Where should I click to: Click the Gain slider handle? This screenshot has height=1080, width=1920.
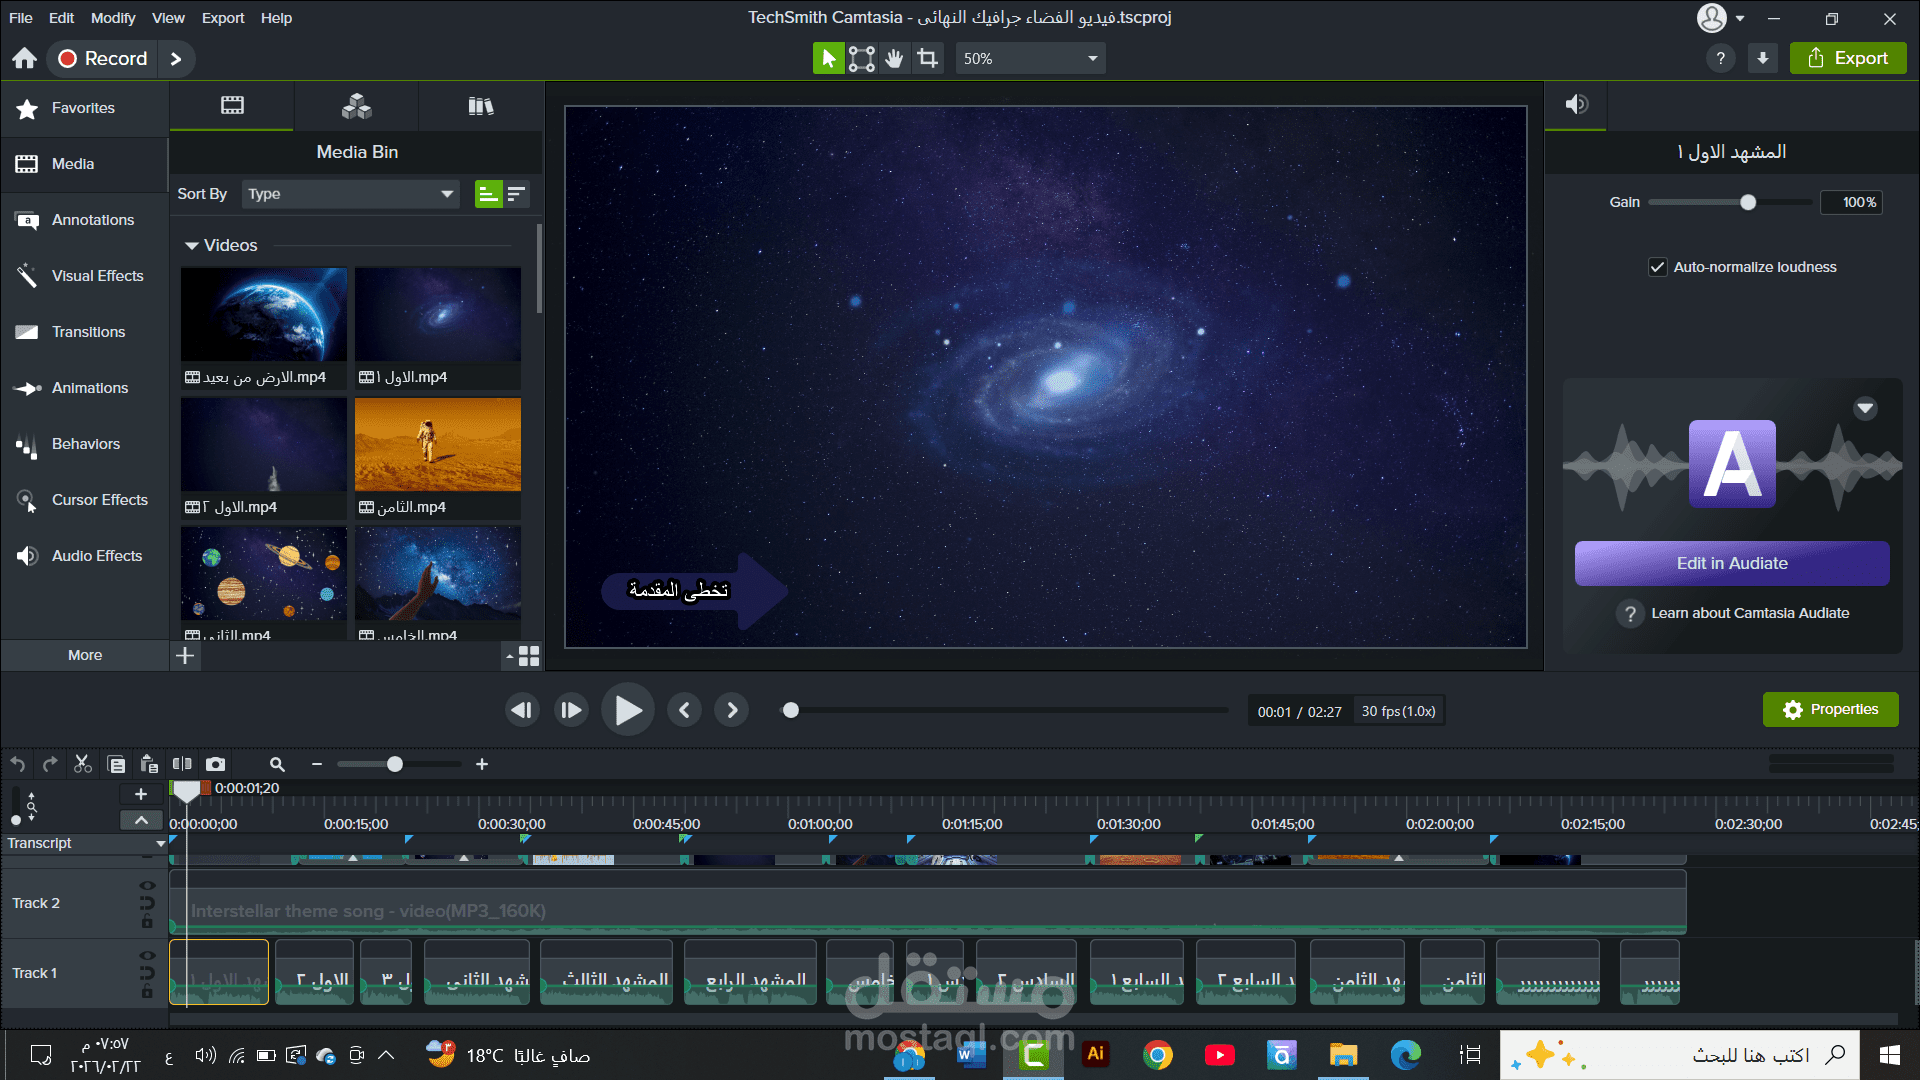(x=1747, y=202)
